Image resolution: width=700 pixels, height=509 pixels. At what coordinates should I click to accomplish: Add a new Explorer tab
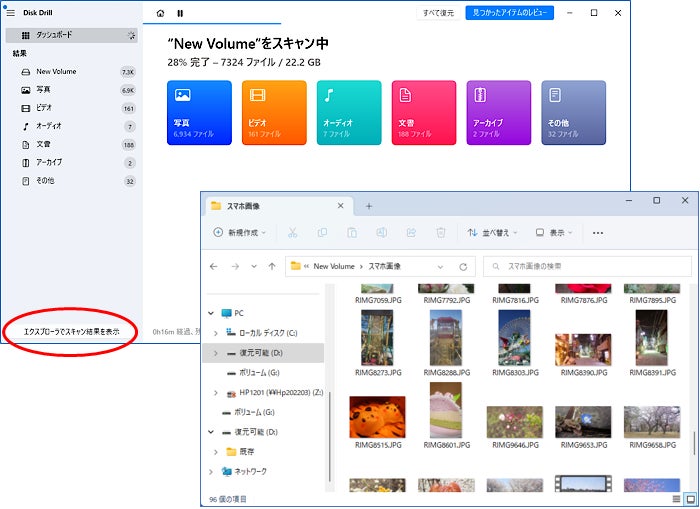tap(369, 206)
